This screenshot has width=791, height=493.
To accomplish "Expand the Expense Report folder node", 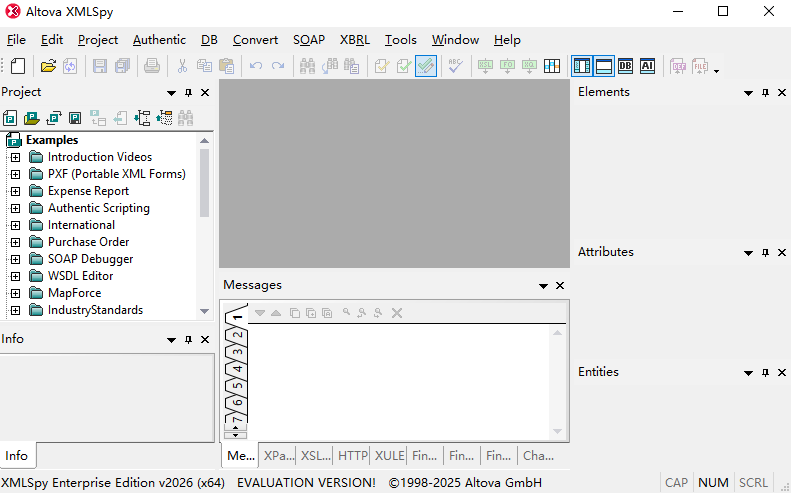I will pos(16,191).
